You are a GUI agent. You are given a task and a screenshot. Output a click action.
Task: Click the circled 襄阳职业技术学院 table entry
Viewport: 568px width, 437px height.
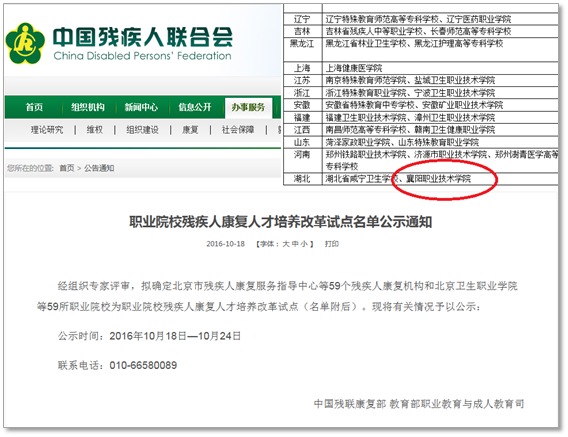tap(438, 179)
